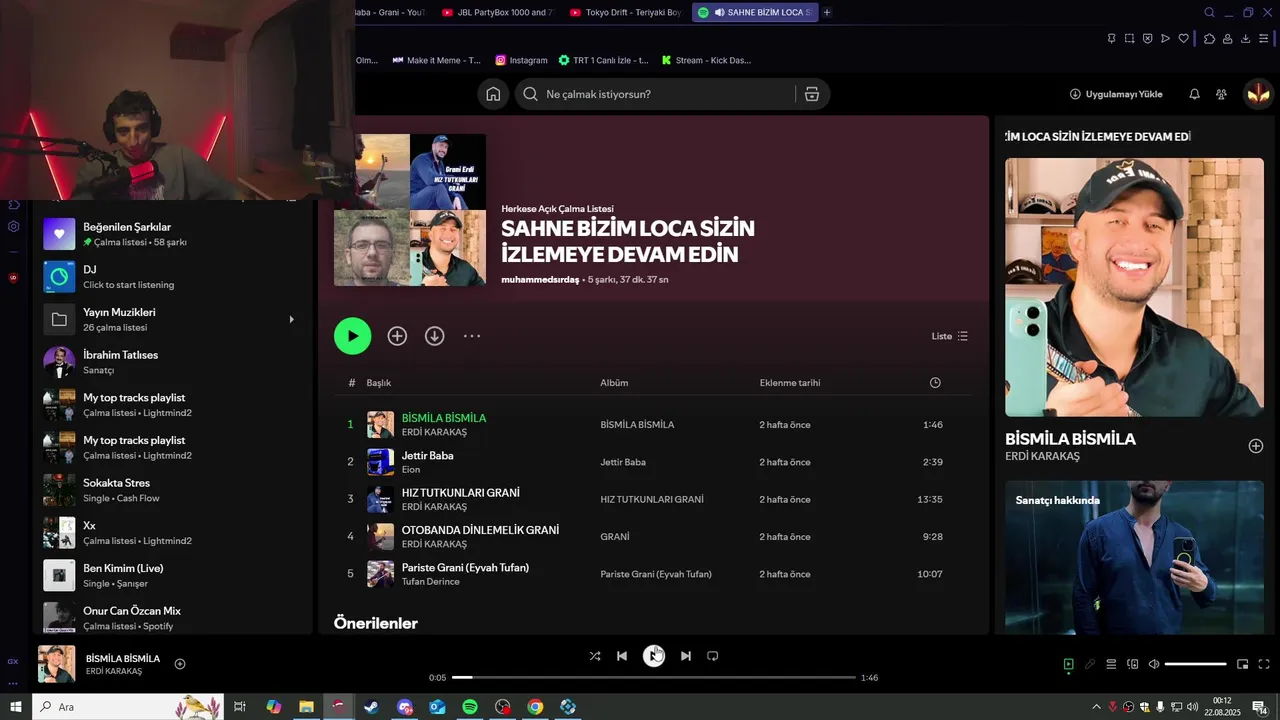Open the İbrahim Tatlıses artist entry
1280x720 pixels.
[174, 362]
